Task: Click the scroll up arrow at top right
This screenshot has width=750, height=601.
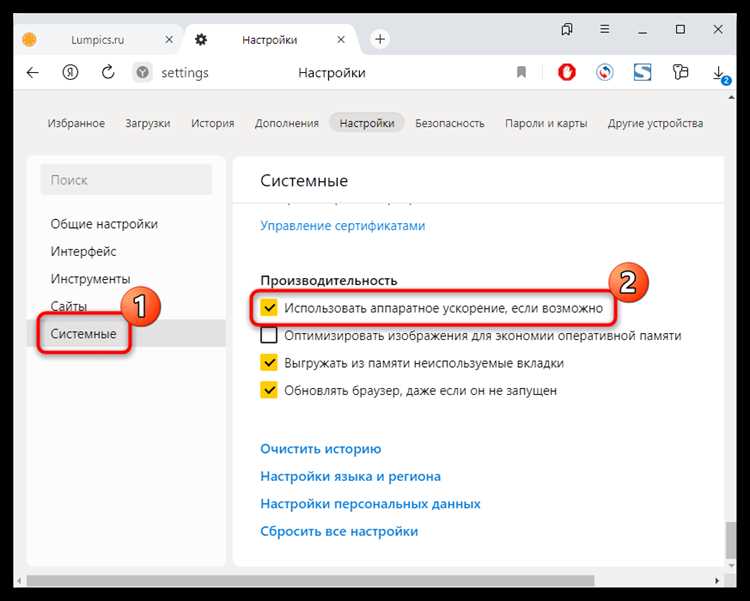Action: 731,98
